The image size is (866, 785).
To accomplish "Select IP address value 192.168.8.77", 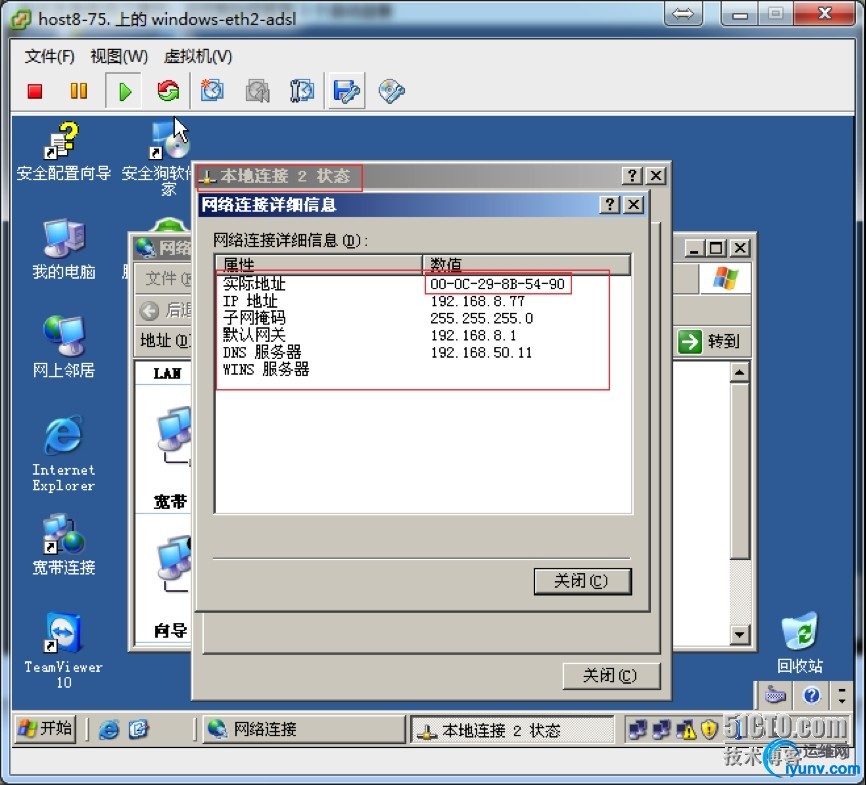I will [x=478, y=302].
